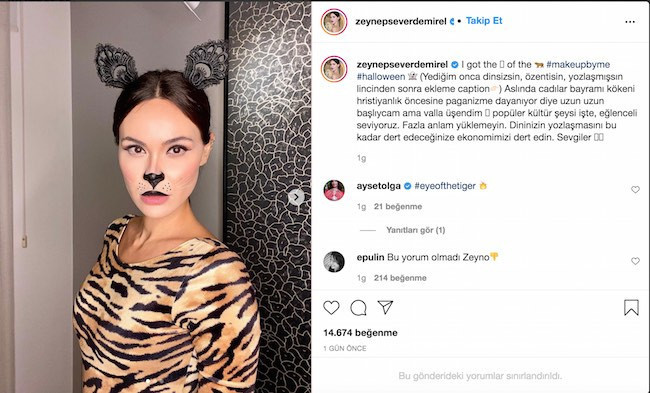Like aysetolga's comment heart
Viewport: 650px width, 393px height.
pyautogui.click(x=635, y=189)
